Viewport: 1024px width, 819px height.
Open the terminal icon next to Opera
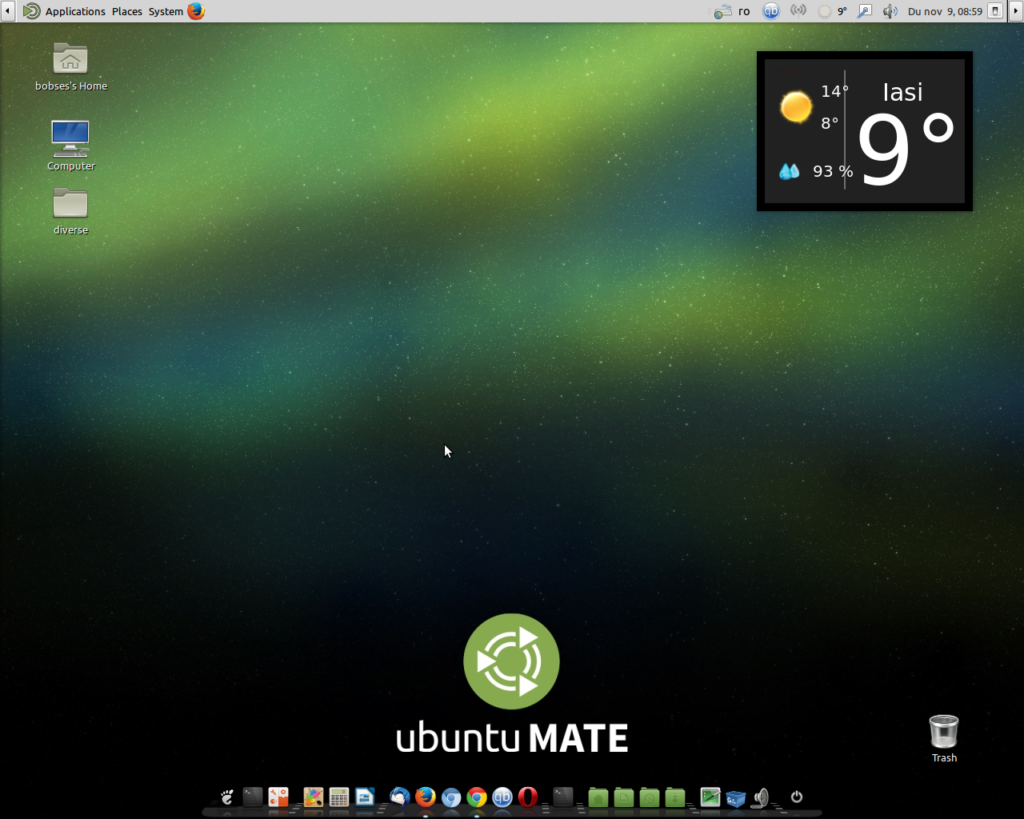point(563,797)
